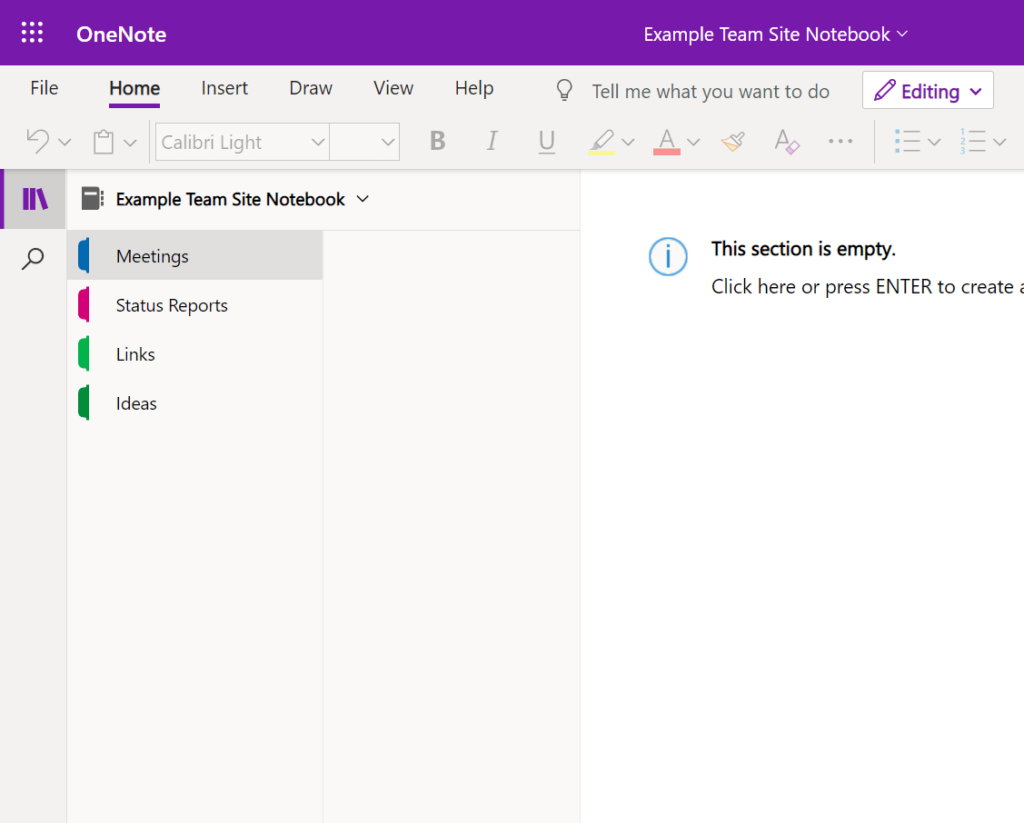Apply the yellow text highlight
This screenshot has width=1024, height=823.
point(601,142)
